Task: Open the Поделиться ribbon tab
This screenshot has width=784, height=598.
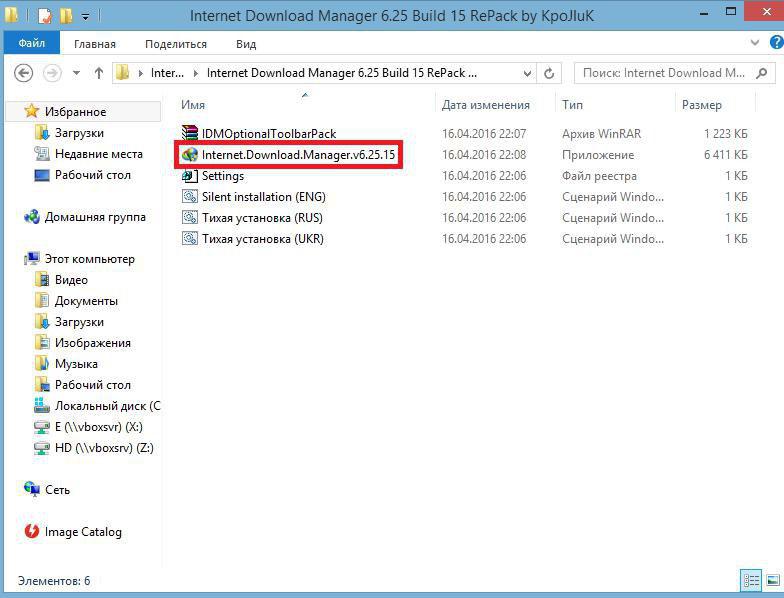Action: pos(176,44)
